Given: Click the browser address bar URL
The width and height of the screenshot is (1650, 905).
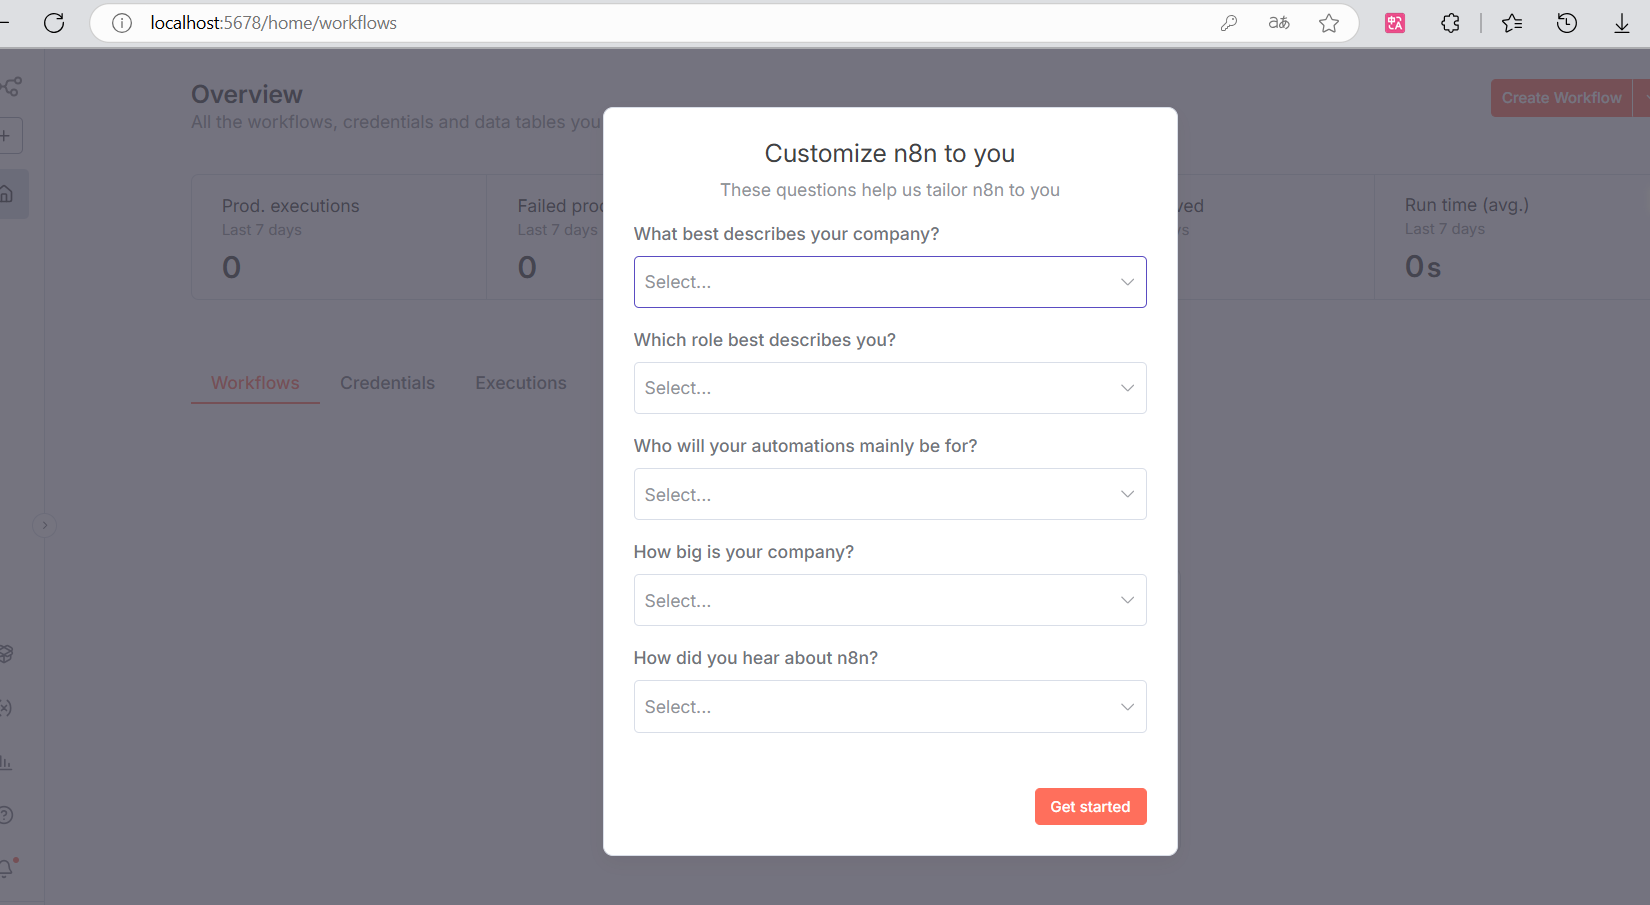Looking at the screenshot, I should point(273,23).
